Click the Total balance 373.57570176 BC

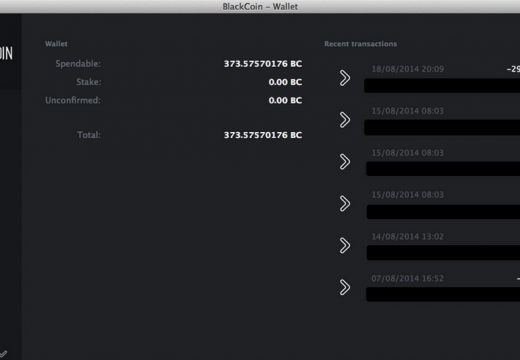pyautogui.click(x=263, y=135)
